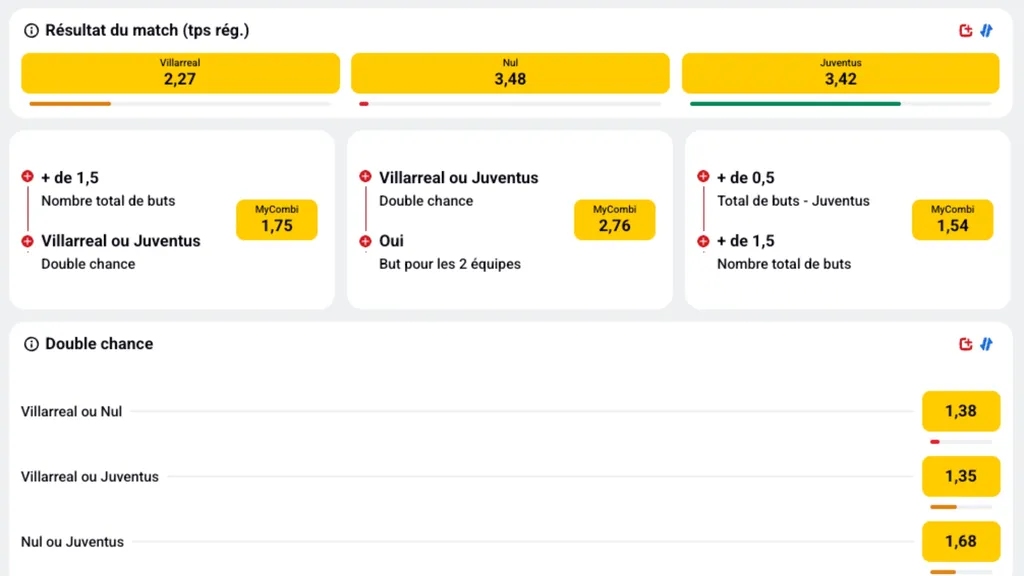Select the Juventus odds of 3,42
Screen dimensions: 1024x576
(840, 72)
